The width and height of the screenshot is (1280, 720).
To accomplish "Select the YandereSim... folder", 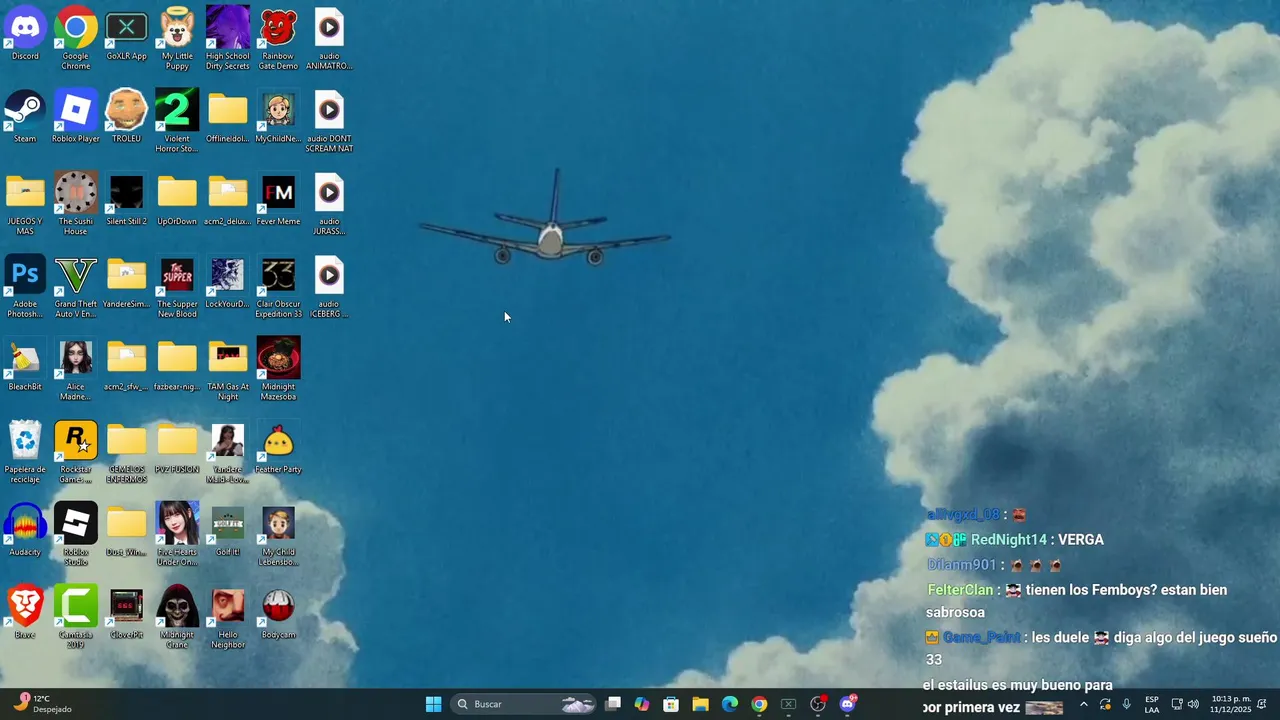I will [x=126, y=283].
